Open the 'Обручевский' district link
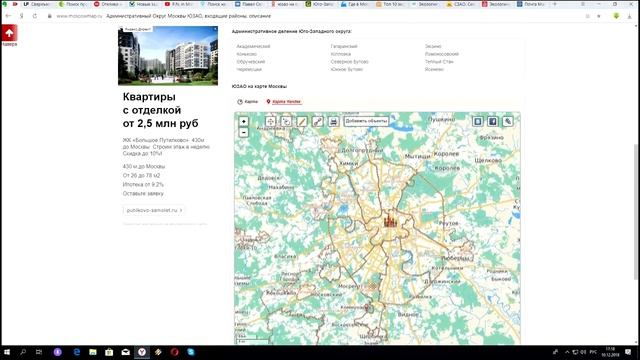 251,62
